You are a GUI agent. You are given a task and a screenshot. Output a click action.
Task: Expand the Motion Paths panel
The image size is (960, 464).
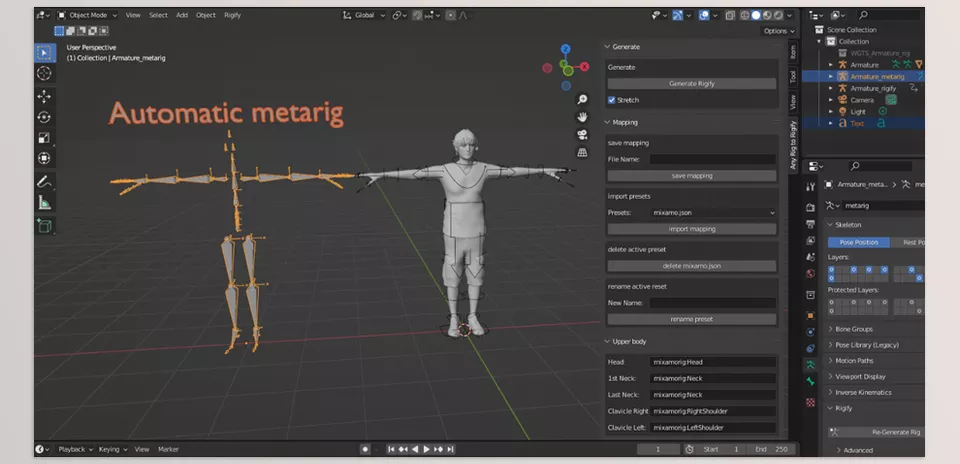[854, 361]
